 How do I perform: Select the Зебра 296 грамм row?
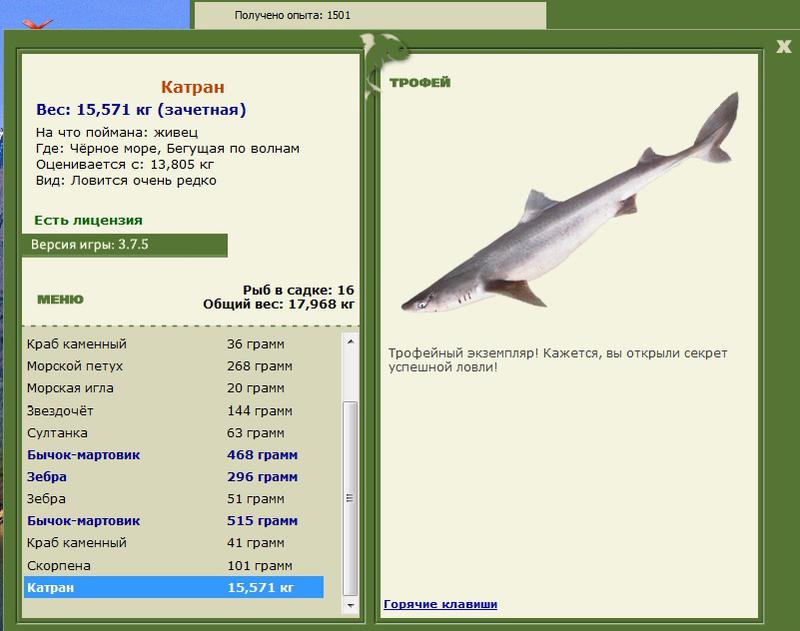(173, 477)
